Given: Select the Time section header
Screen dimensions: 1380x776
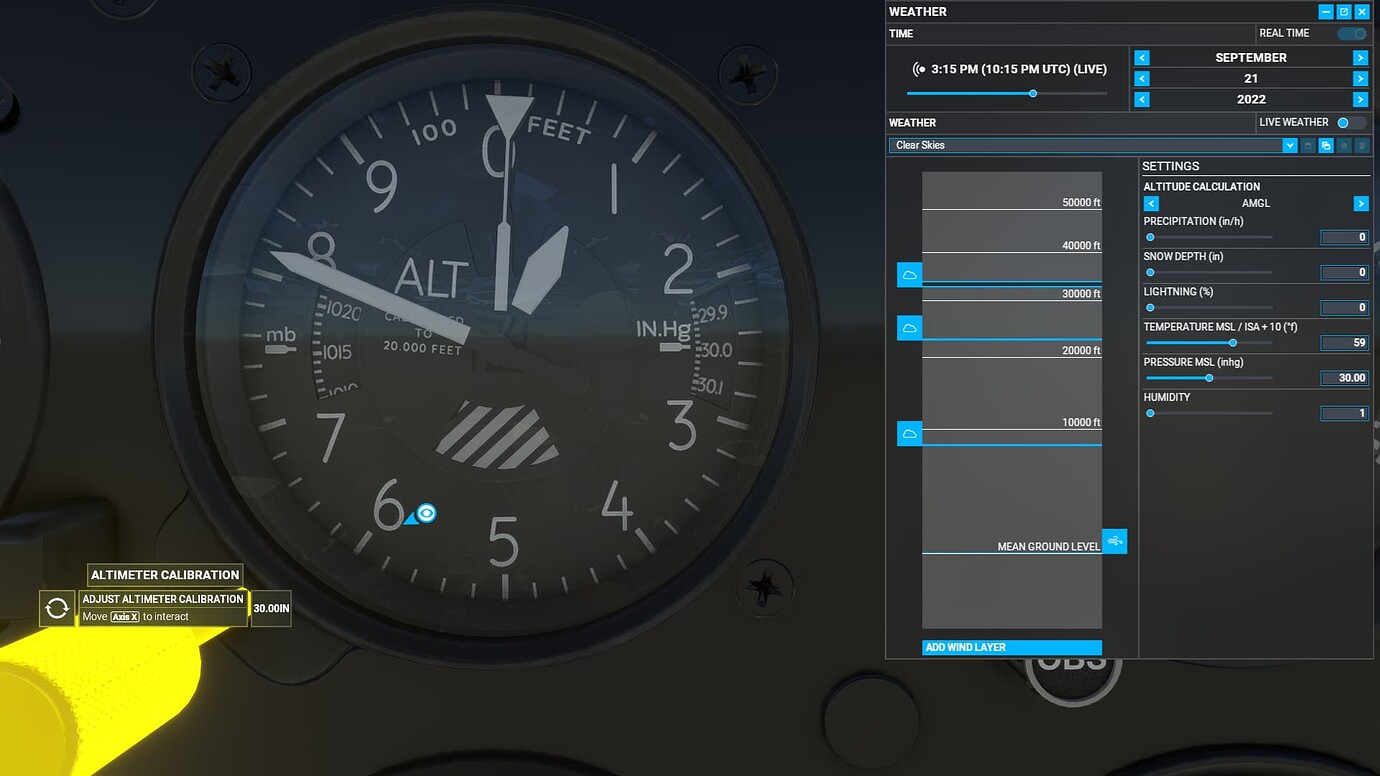Looking at the screenshot, I should point(899,33).
